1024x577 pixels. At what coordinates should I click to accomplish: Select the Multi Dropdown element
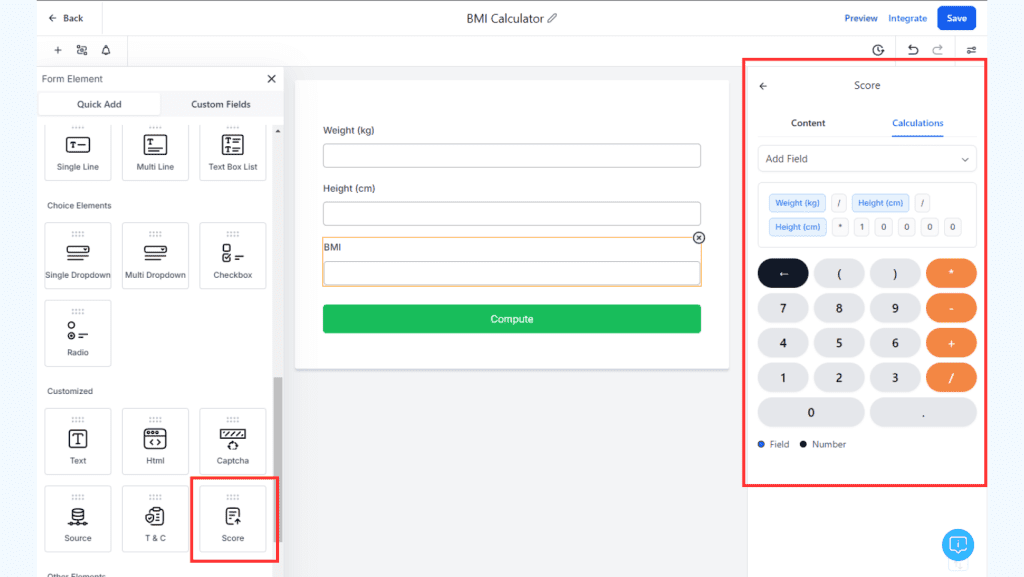point(155,255)
